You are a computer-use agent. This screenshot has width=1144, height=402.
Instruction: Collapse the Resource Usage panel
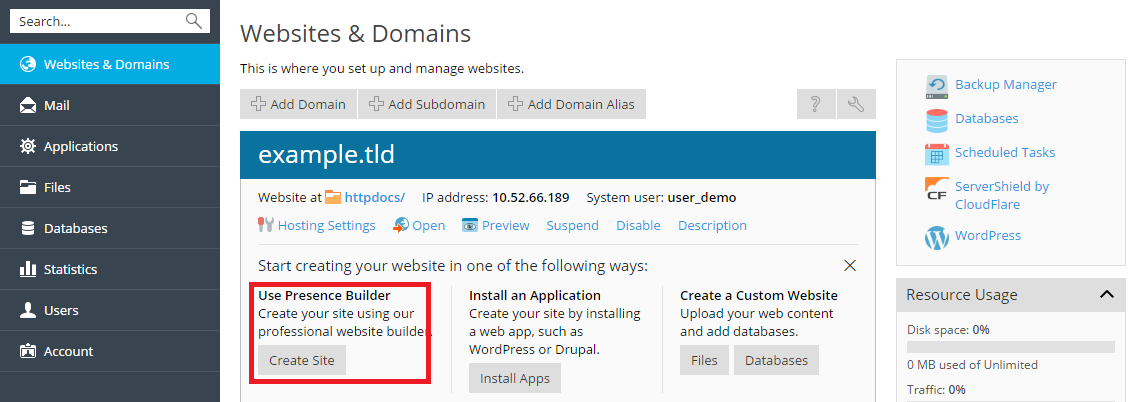[1106, 294]
